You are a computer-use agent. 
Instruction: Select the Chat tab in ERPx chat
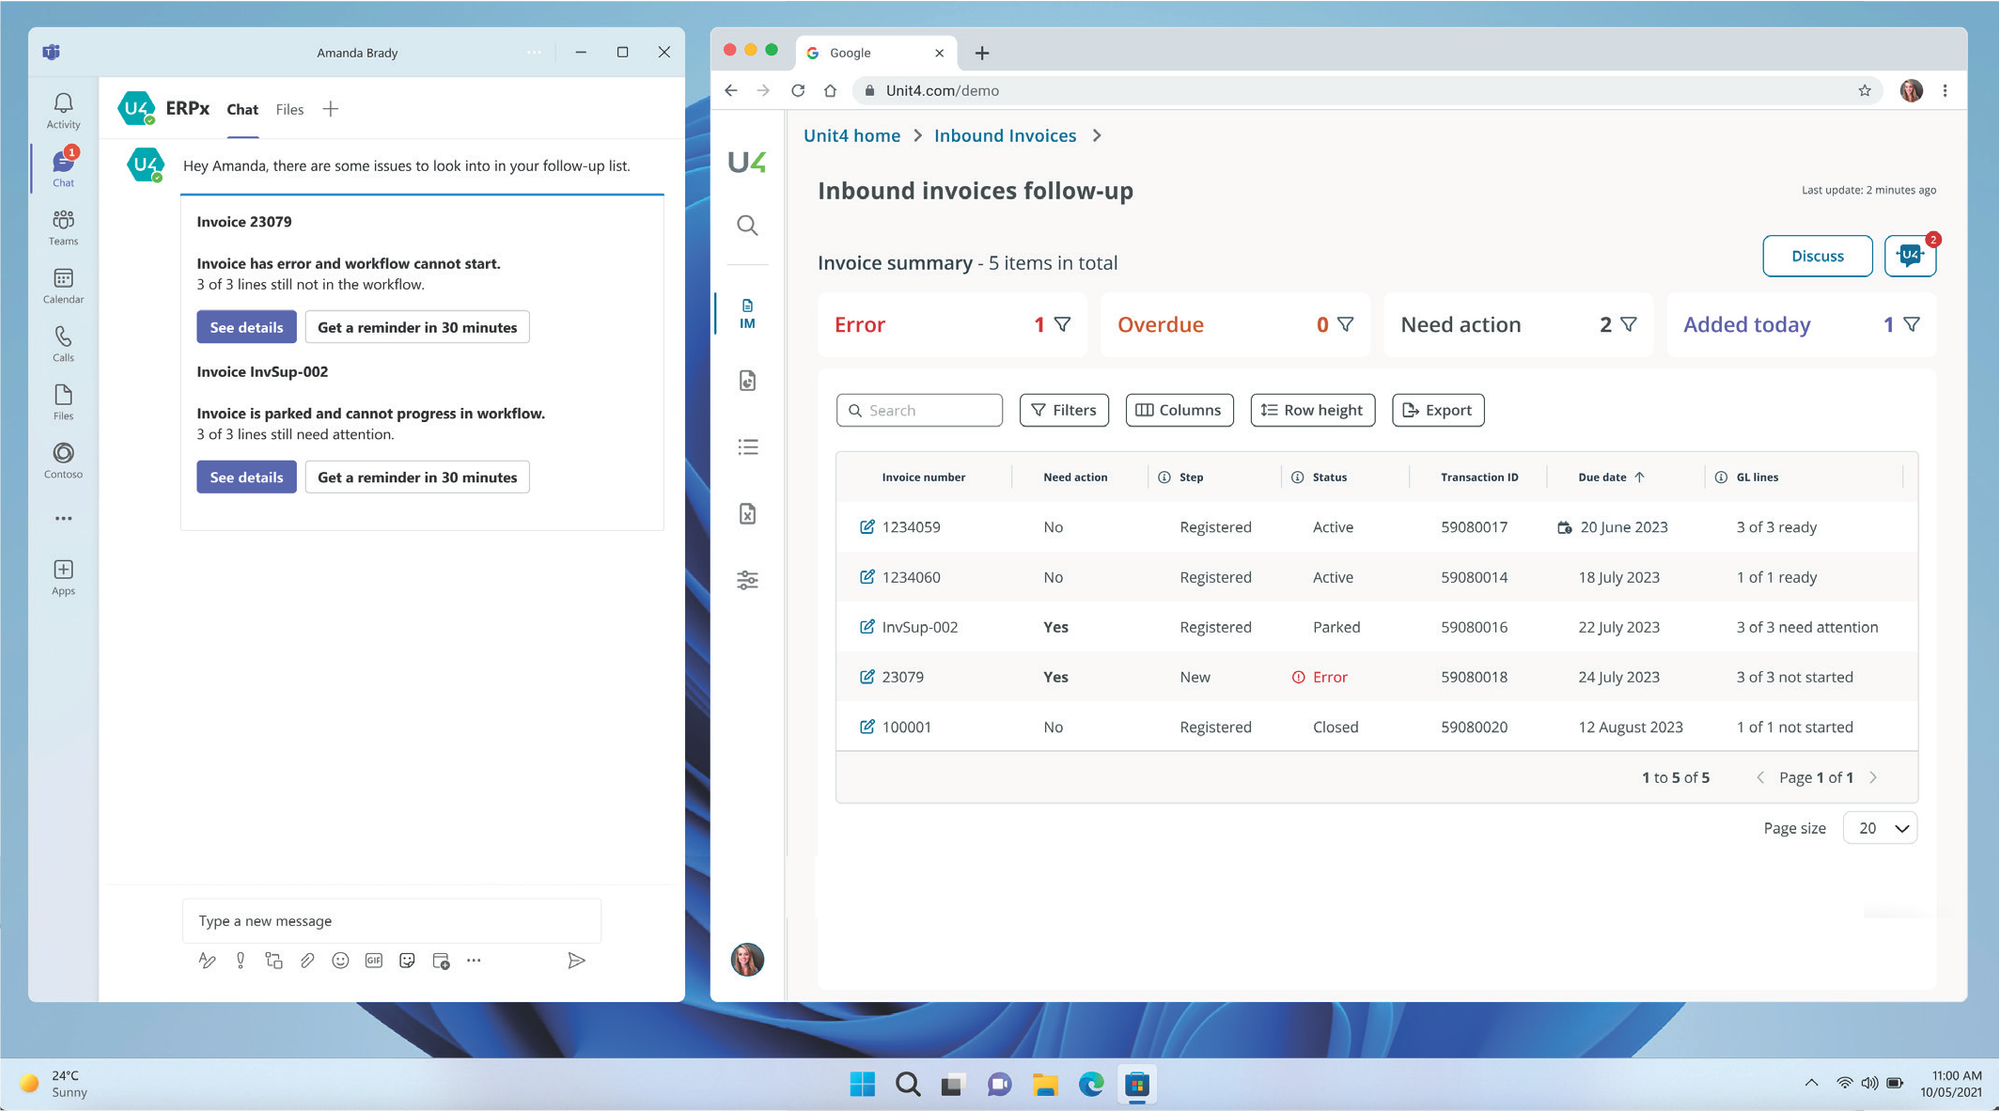pyautogui.click(x=242, y=109)
